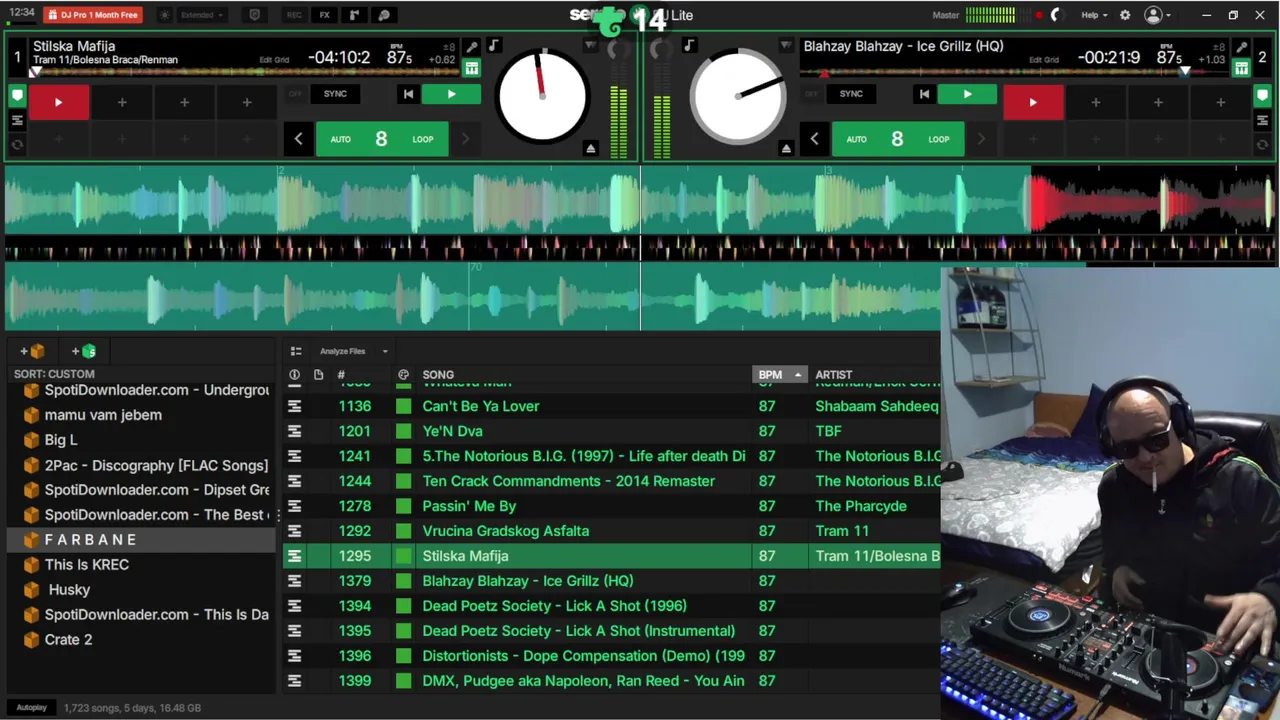Sort by the ARTIST column header
Viewport: 1280px width, 720px height.
pos(834,375)
